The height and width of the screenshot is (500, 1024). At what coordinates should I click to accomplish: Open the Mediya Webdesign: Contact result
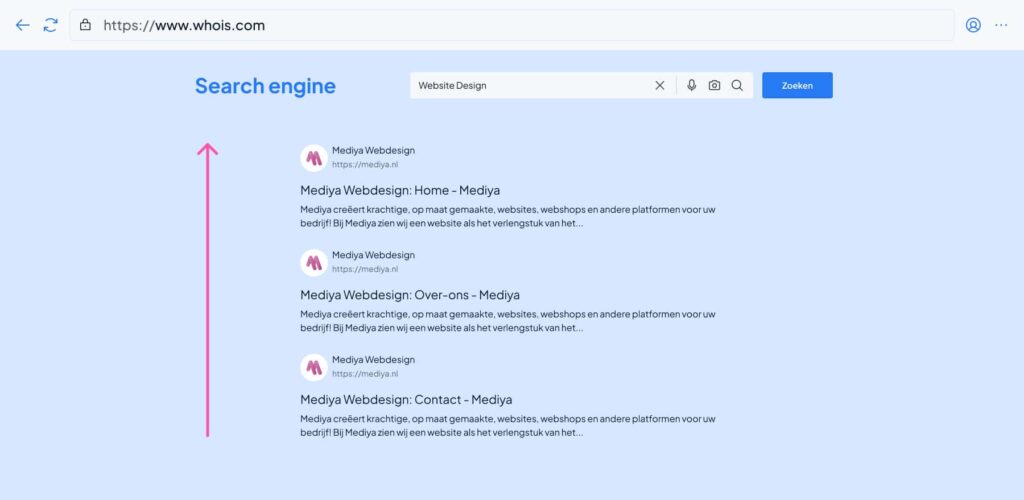click(406, 400)
